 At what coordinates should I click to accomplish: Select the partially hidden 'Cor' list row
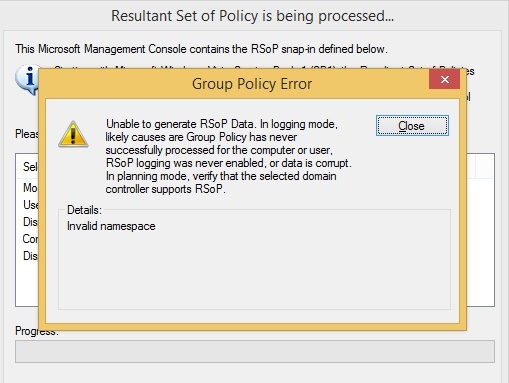coord(30,239)
